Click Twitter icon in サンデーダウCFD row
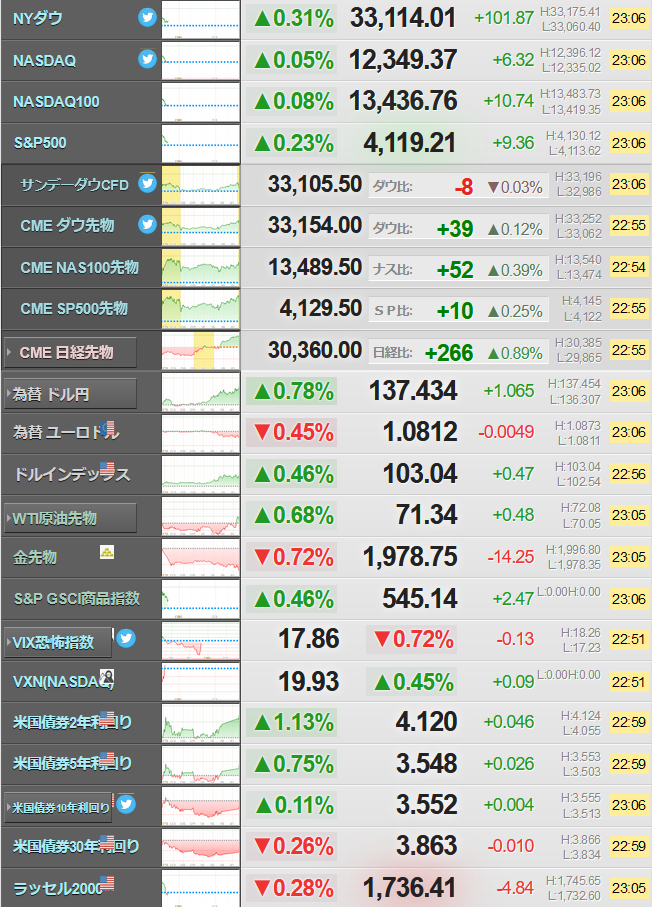 pos(148,183)
